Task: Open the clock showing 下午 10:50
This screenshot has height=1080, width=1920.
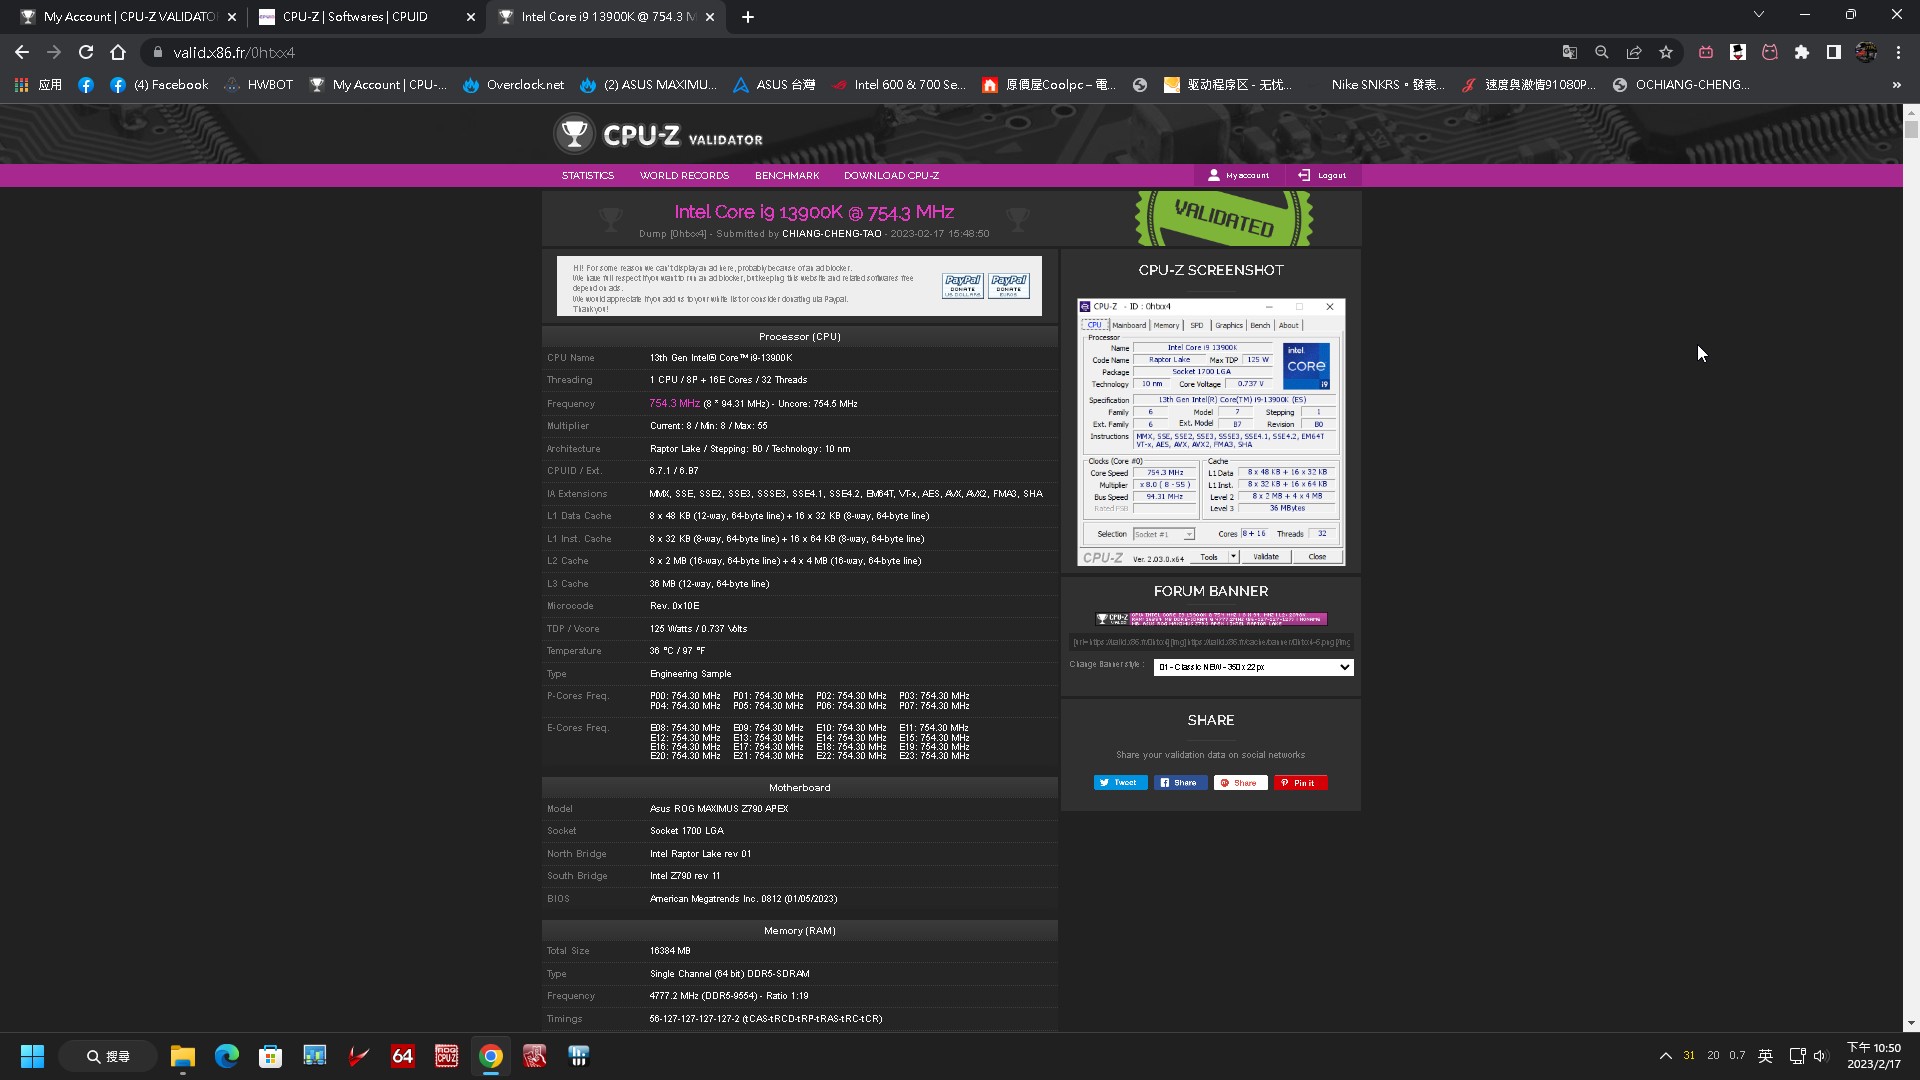Action: point(1873,1056)
